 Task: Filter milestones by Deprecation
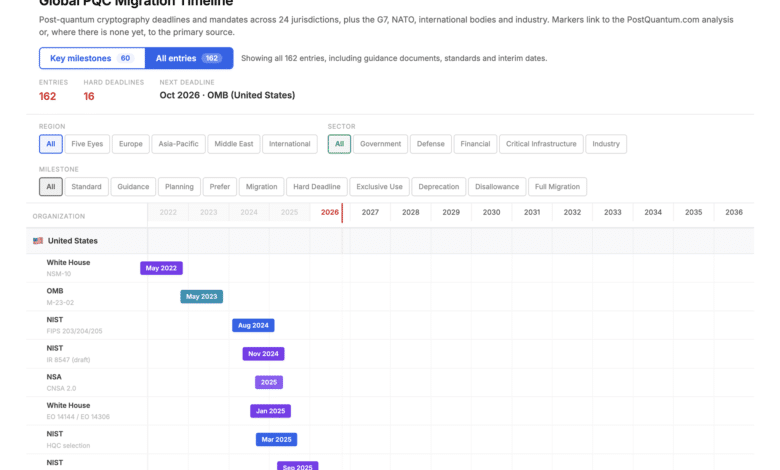pyautogui.click(x=439, y=187)
